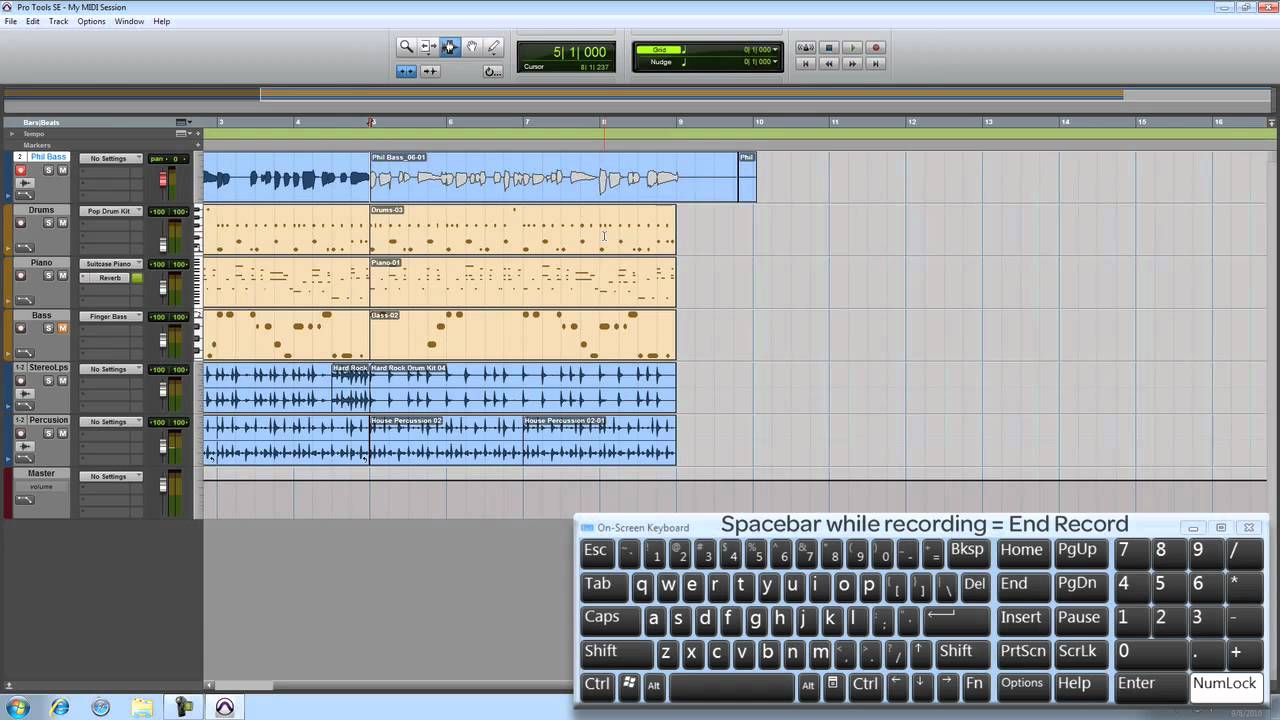1280x720 pixels.
Task: Click the Phil Bass track volume fader
Action: [x=164, y=181]
